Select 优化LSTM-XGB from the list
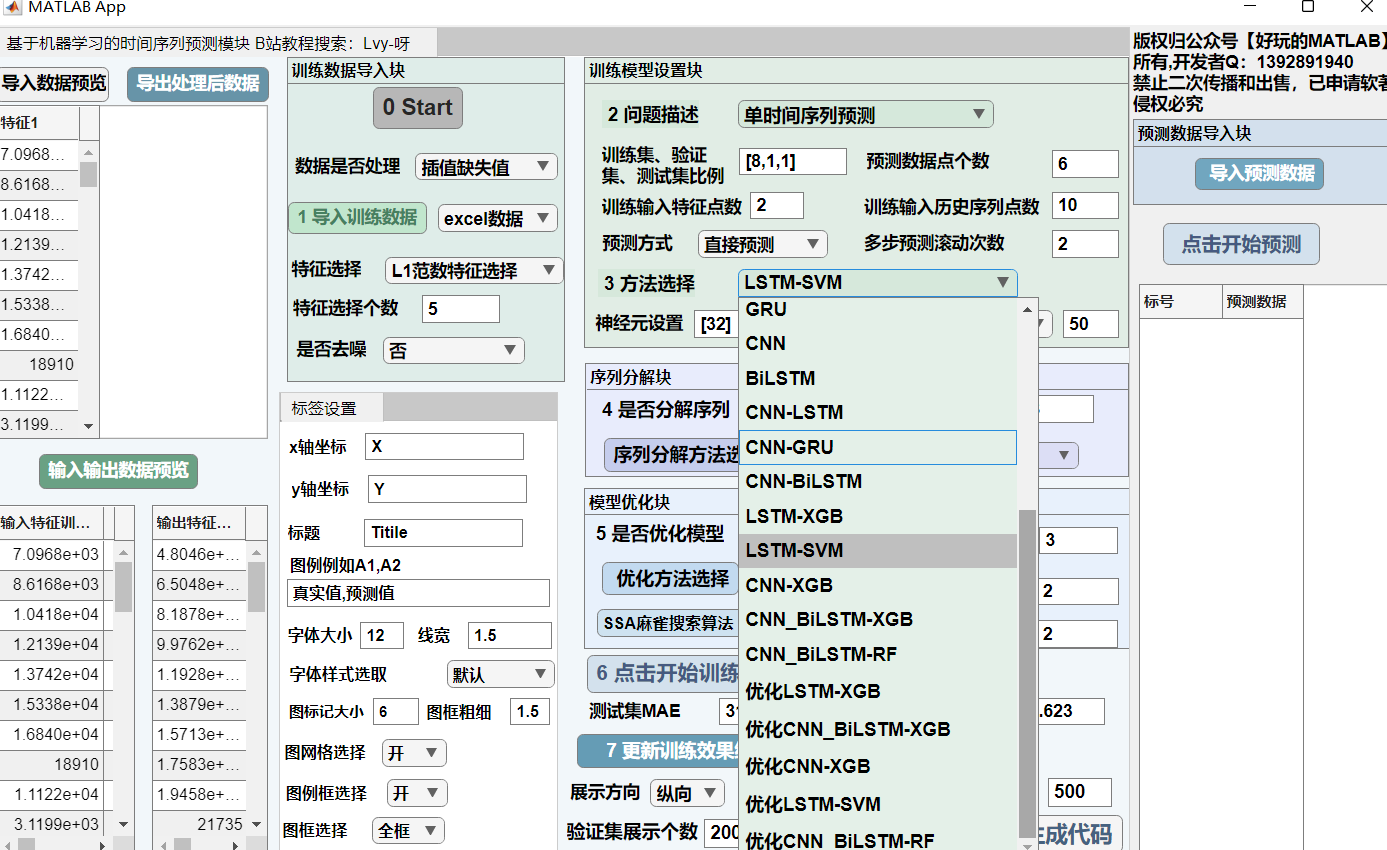 (x=877, y=691)
